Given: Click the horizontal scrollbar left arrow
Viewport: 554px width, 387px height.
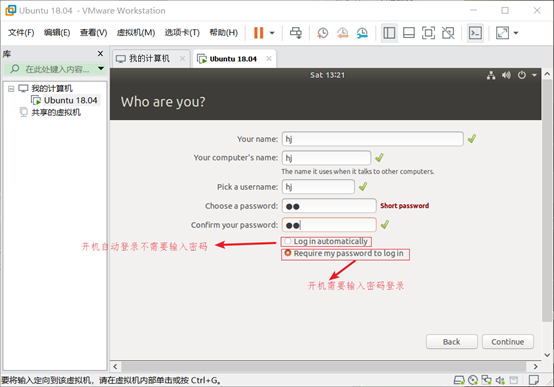Looking at the screenshot, I should point(115,367).
